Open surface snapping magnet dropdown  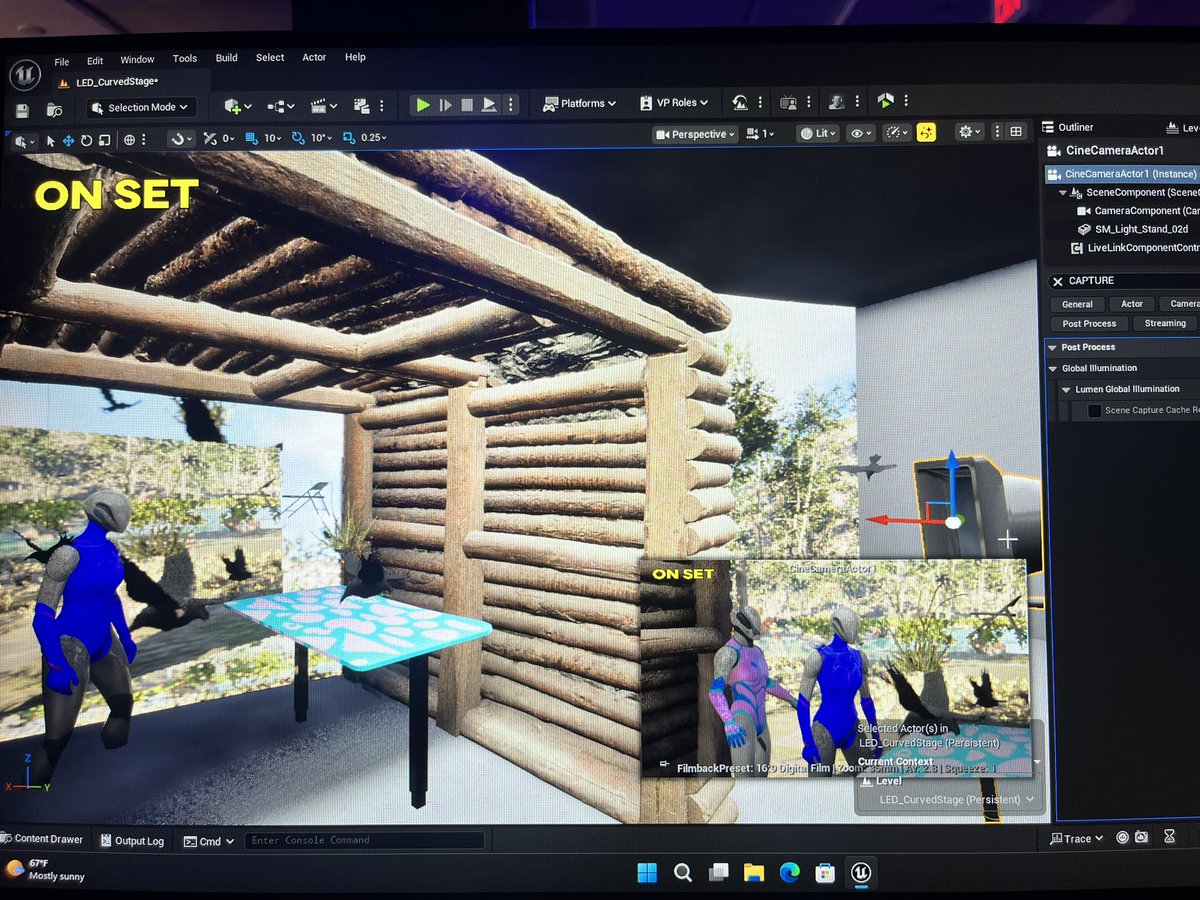(180, 139)
